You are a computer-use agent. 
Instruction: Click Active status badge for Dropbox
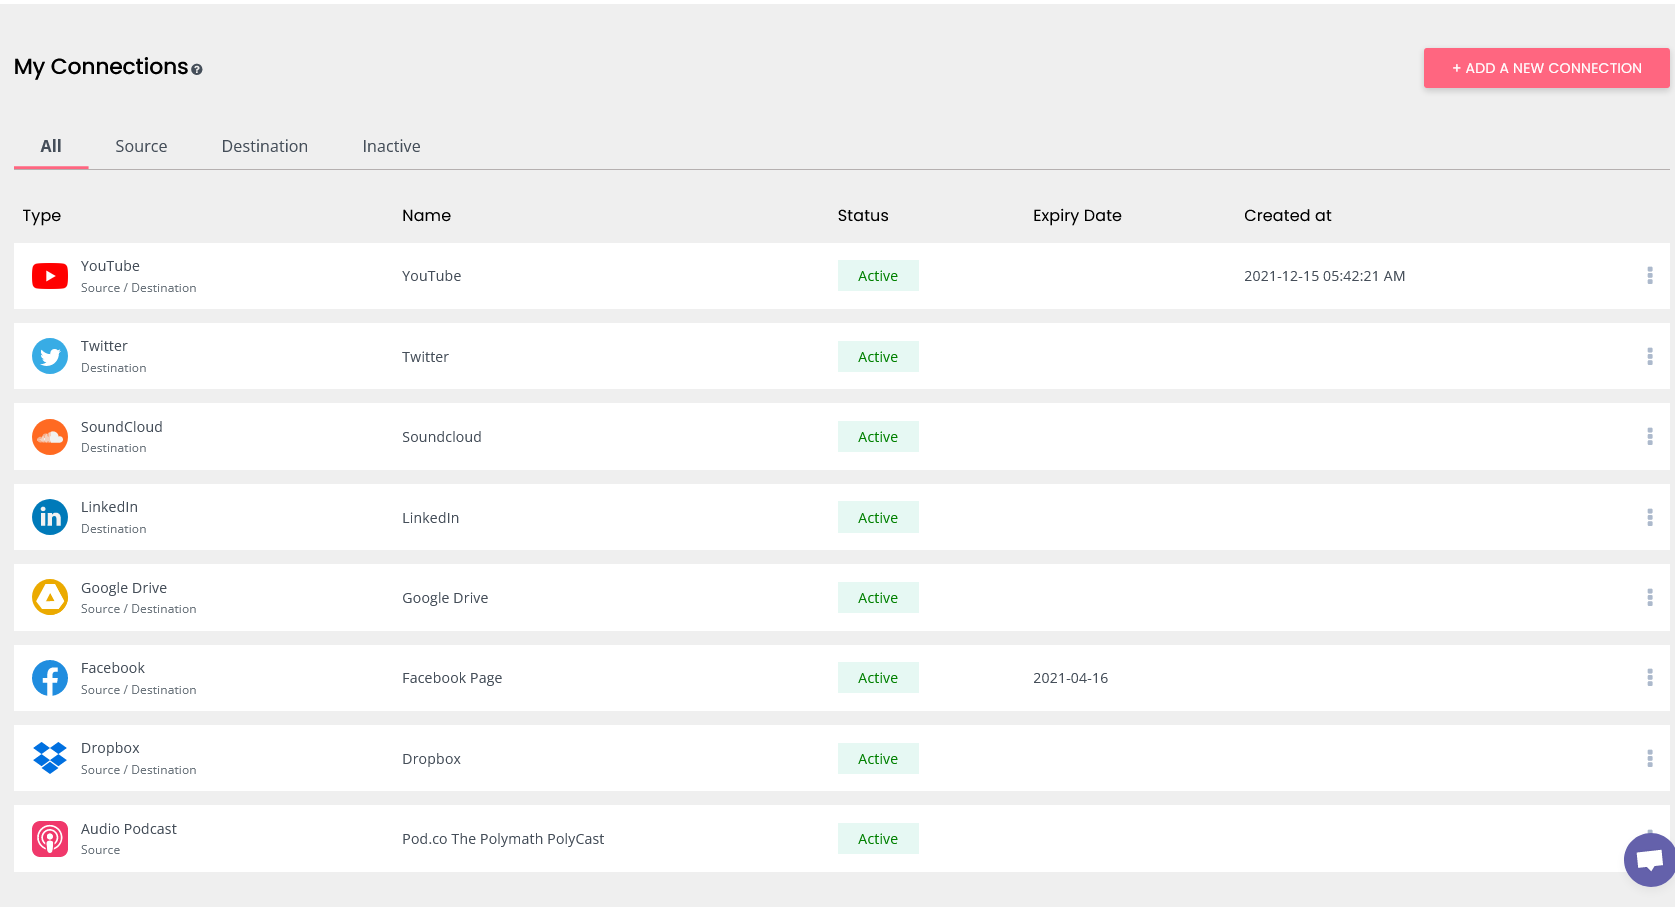click(878, 759)
